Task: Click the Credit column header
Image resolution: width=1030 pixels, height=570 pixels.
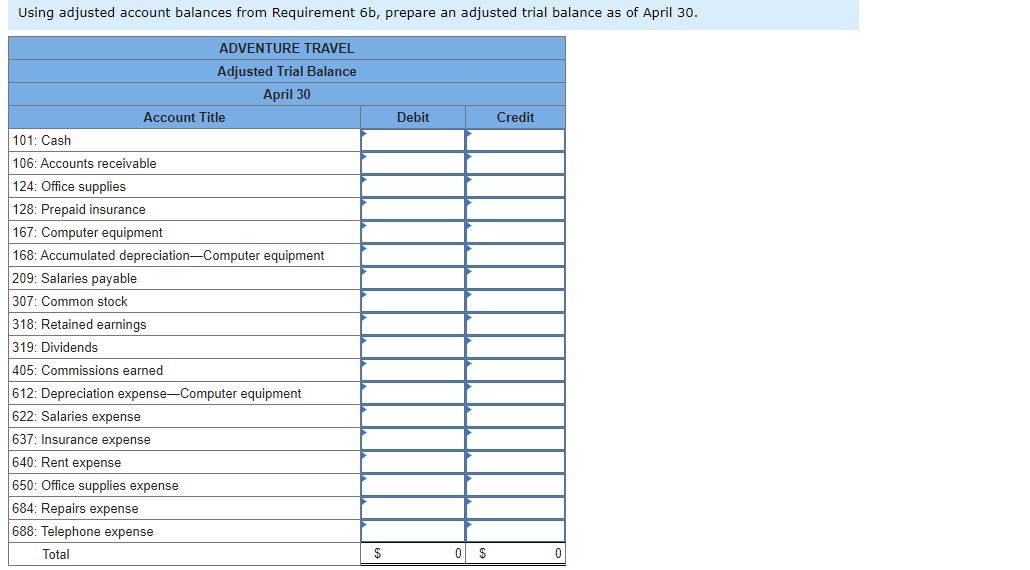Action: tap(516, 117)
